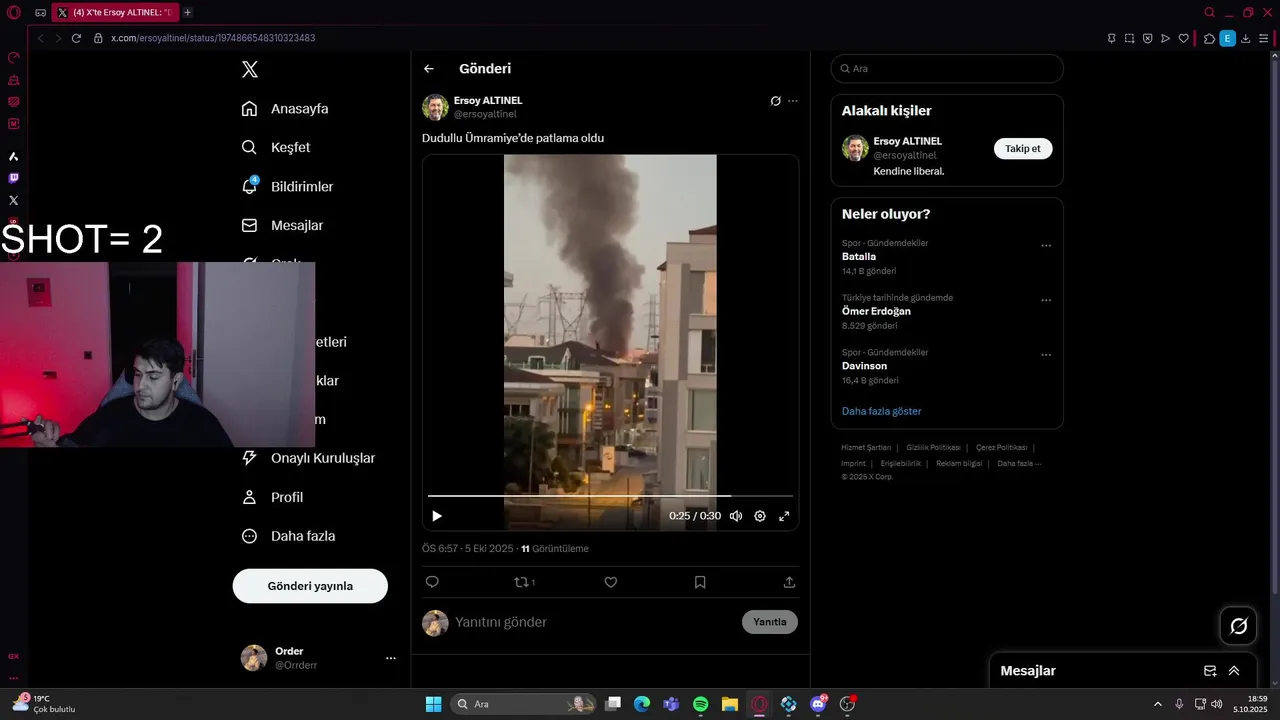1280x720 pixels.
Task: Open Twitch in Opera sidebar
Action: 13,178
